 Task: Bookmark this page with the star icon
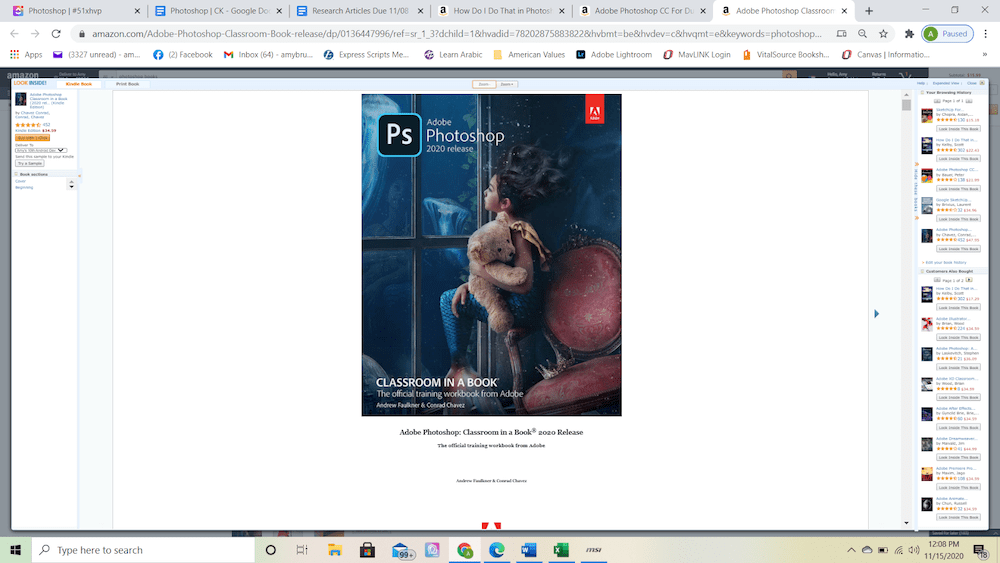tap(883, 34)
